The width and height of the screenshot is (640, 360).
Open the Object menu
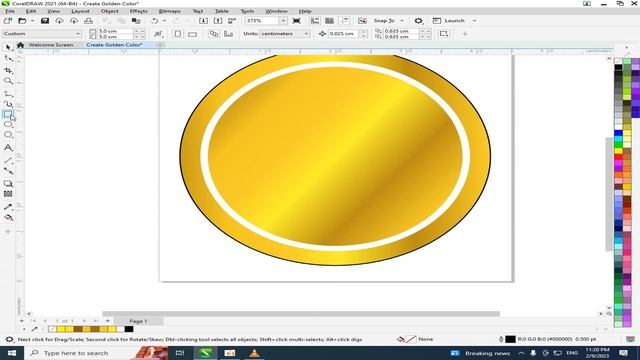(110, 11)
